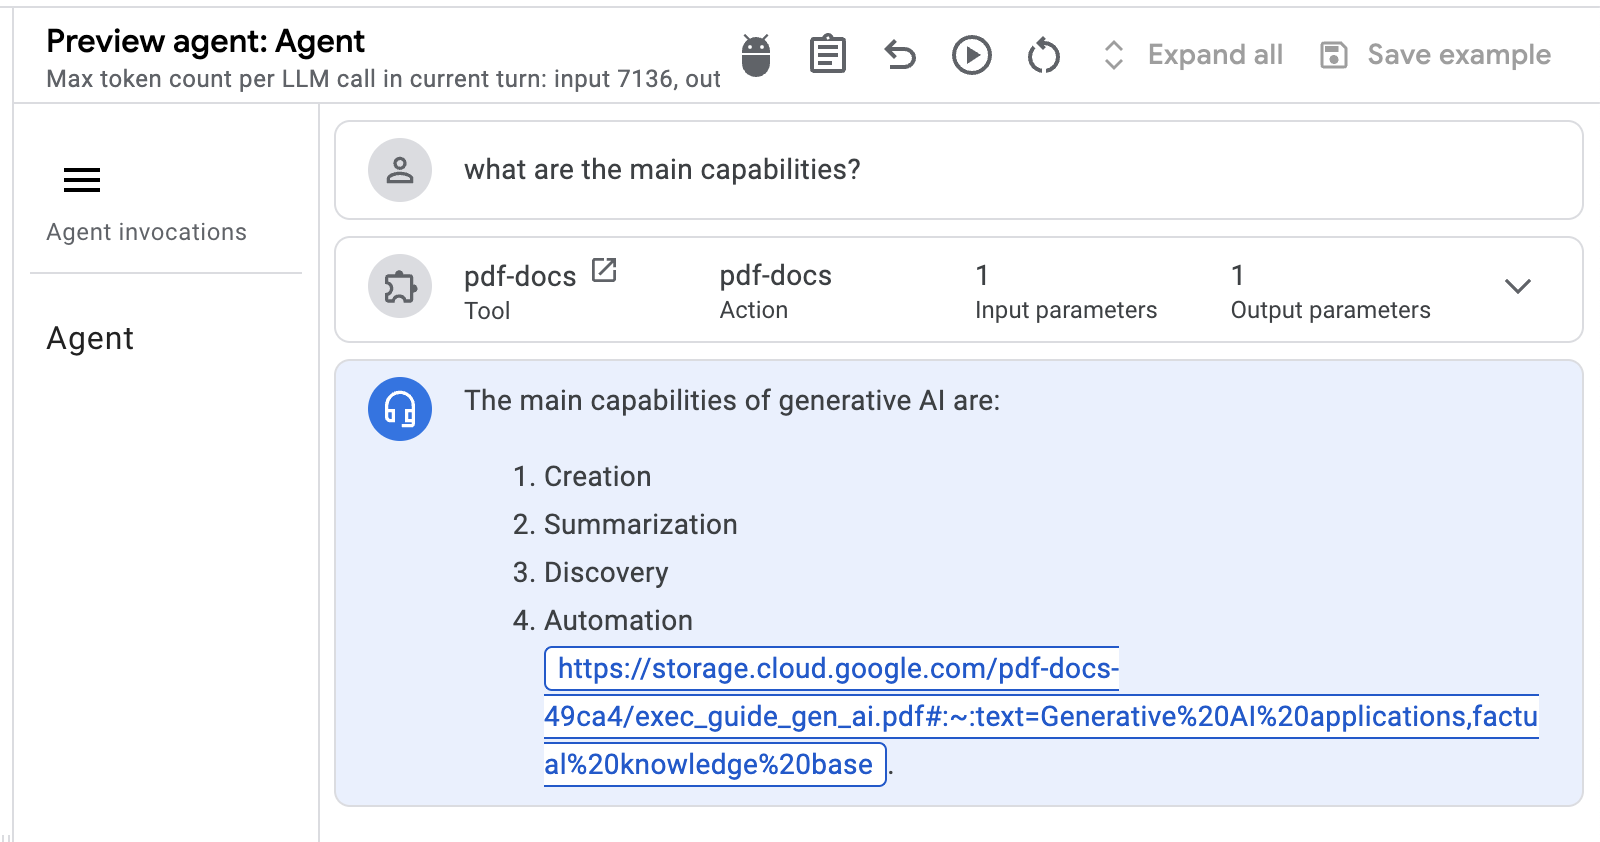The height and width of the screenshot is (842, 1600).
Task: Open the hamburger menu above Agent invocations
Action: pyautogui.click(x=82, y=180)
